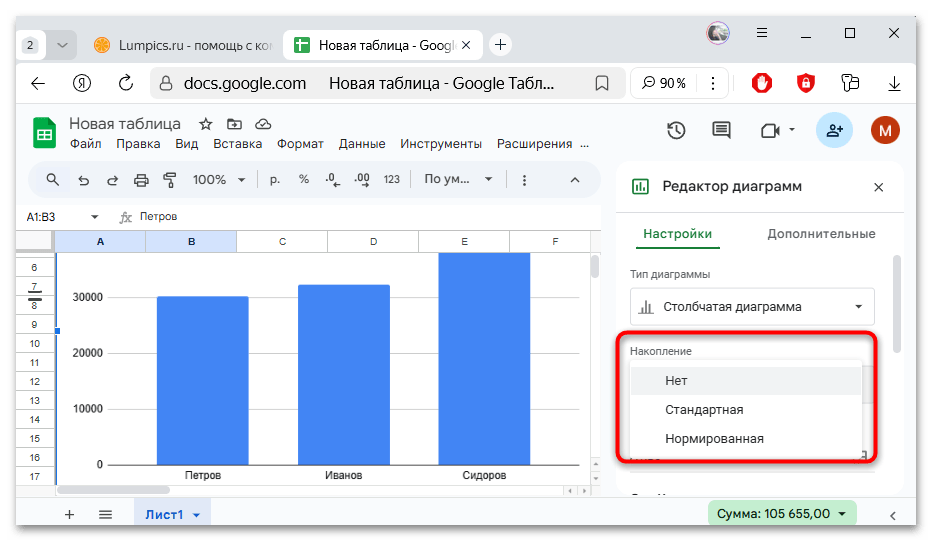This screenshot has width=932, height=541.
Task: Switch to the Дополнительные tab
Action: click(821, 234)
